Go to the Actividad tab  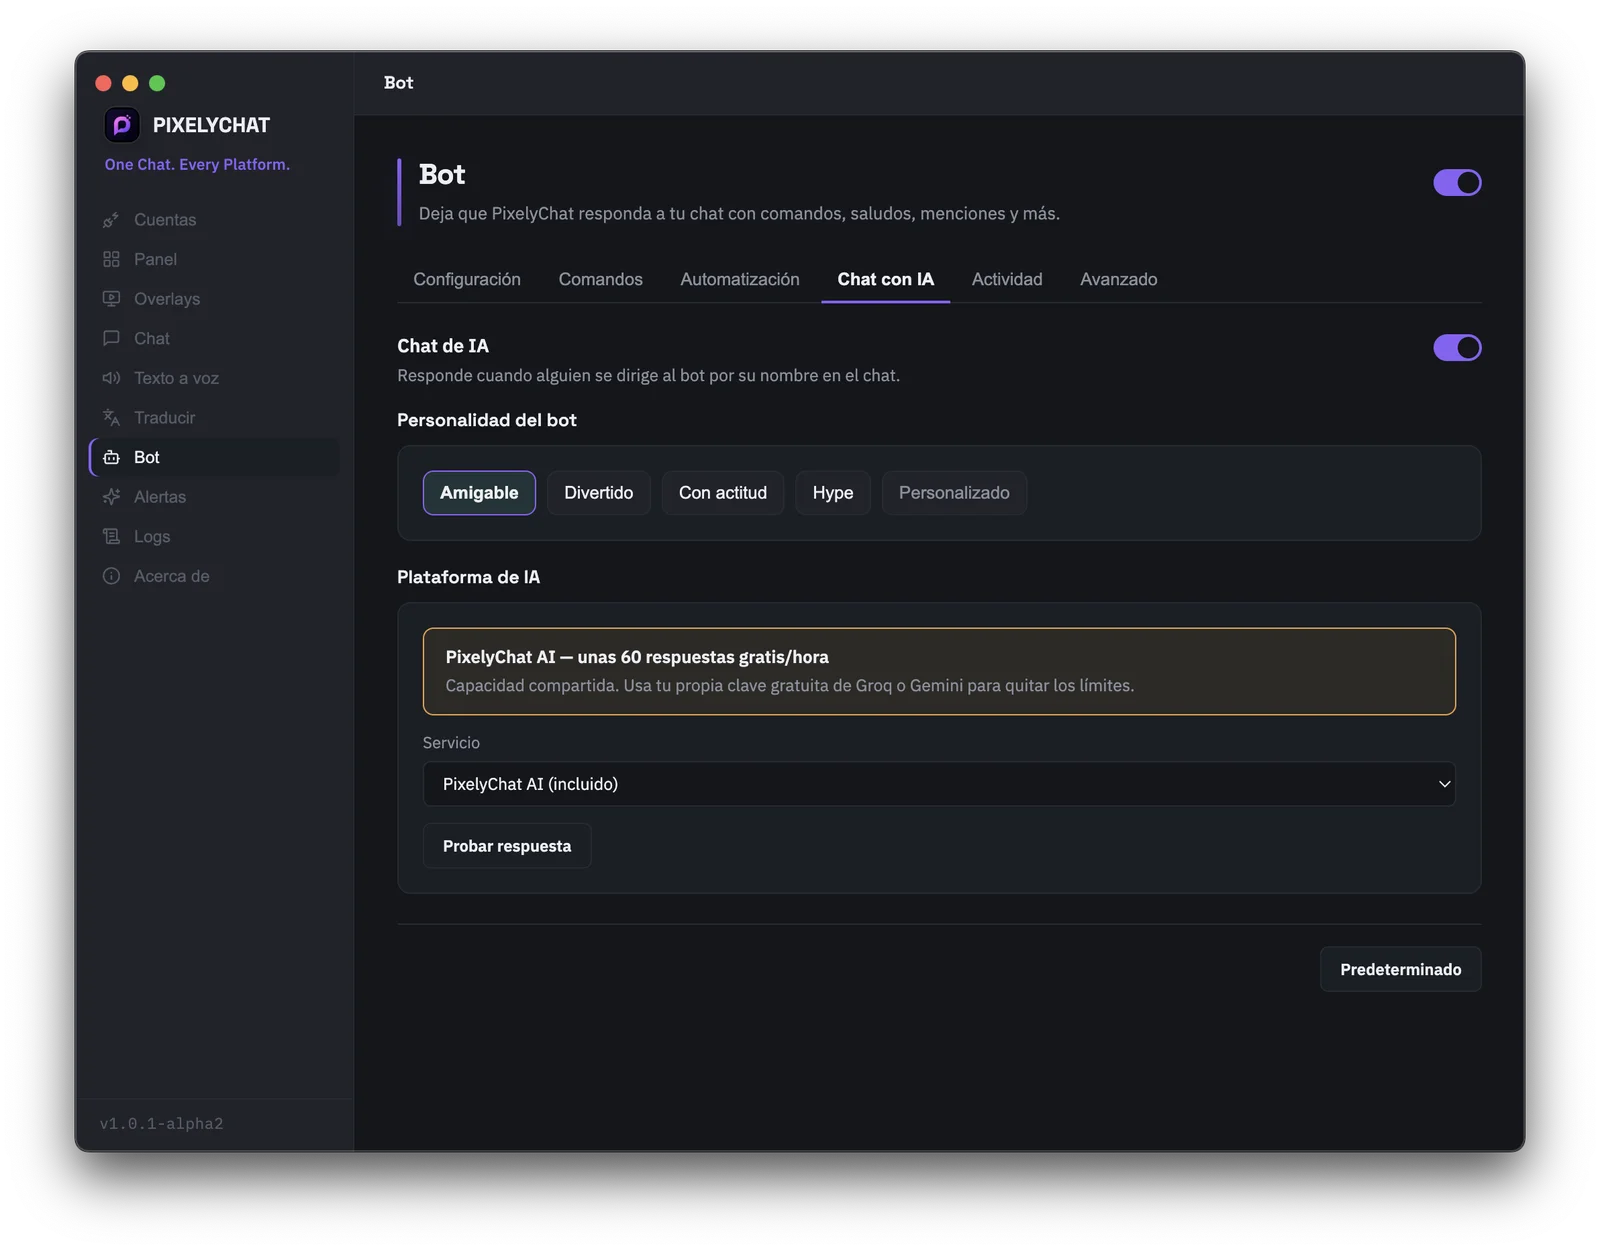[x=1007, y=279]
